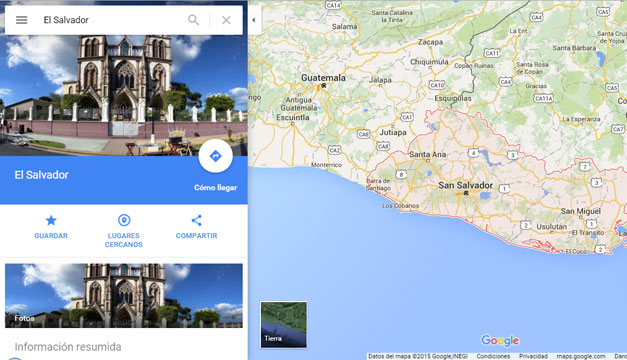
Task: Open Cómo llegar directions link
Action: 216,188
